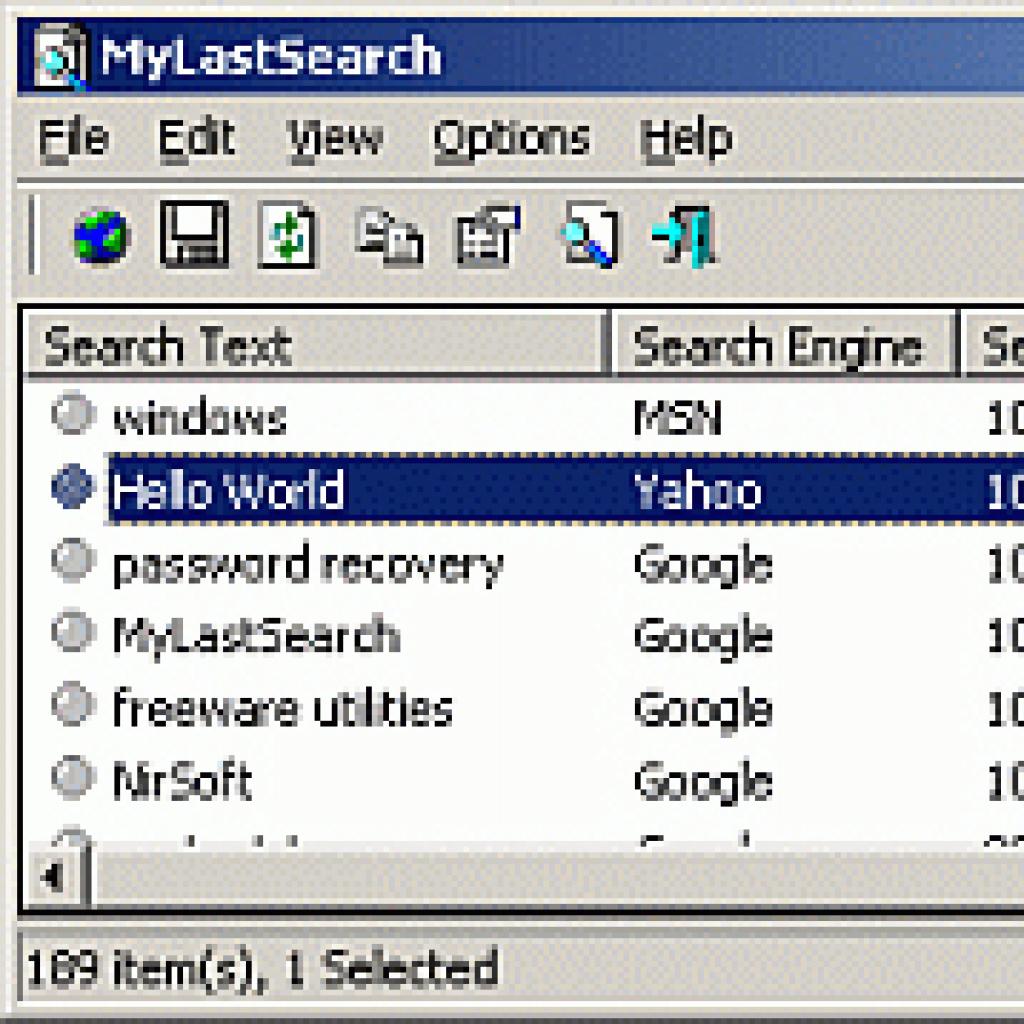
Task: Click "Google" in the password recovery row
Action: [x=703, y=565]
